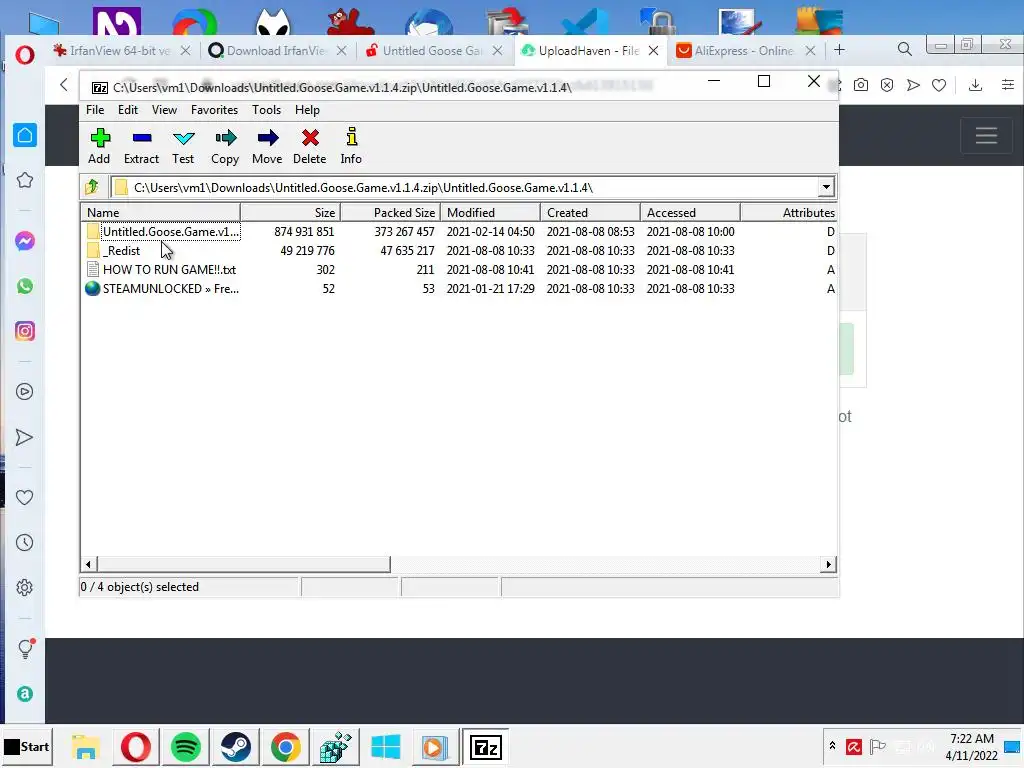Open Chrome from taskbar
Image resolution: width=1024 pixels, height=768 pixels.
coord(285,747)
